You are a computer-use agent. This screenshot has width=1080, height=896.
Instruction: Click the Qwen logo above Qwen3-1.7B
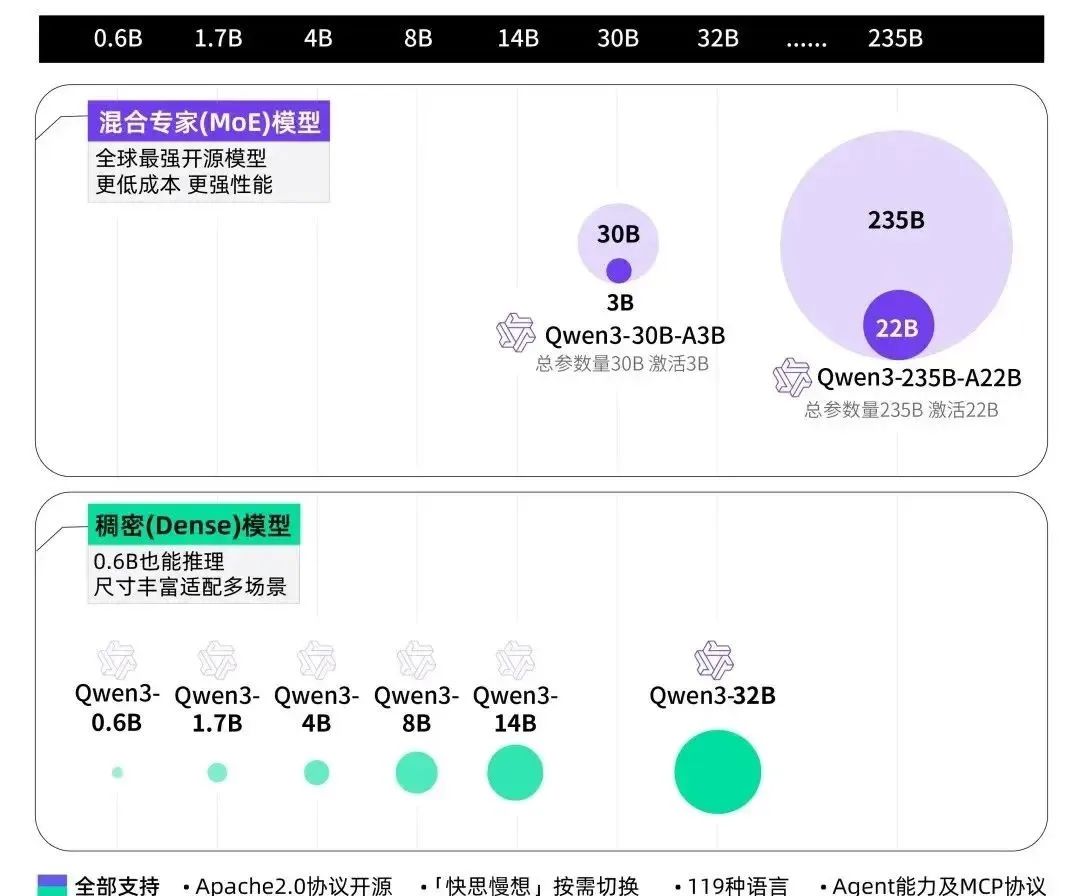(x=217, y=660)
